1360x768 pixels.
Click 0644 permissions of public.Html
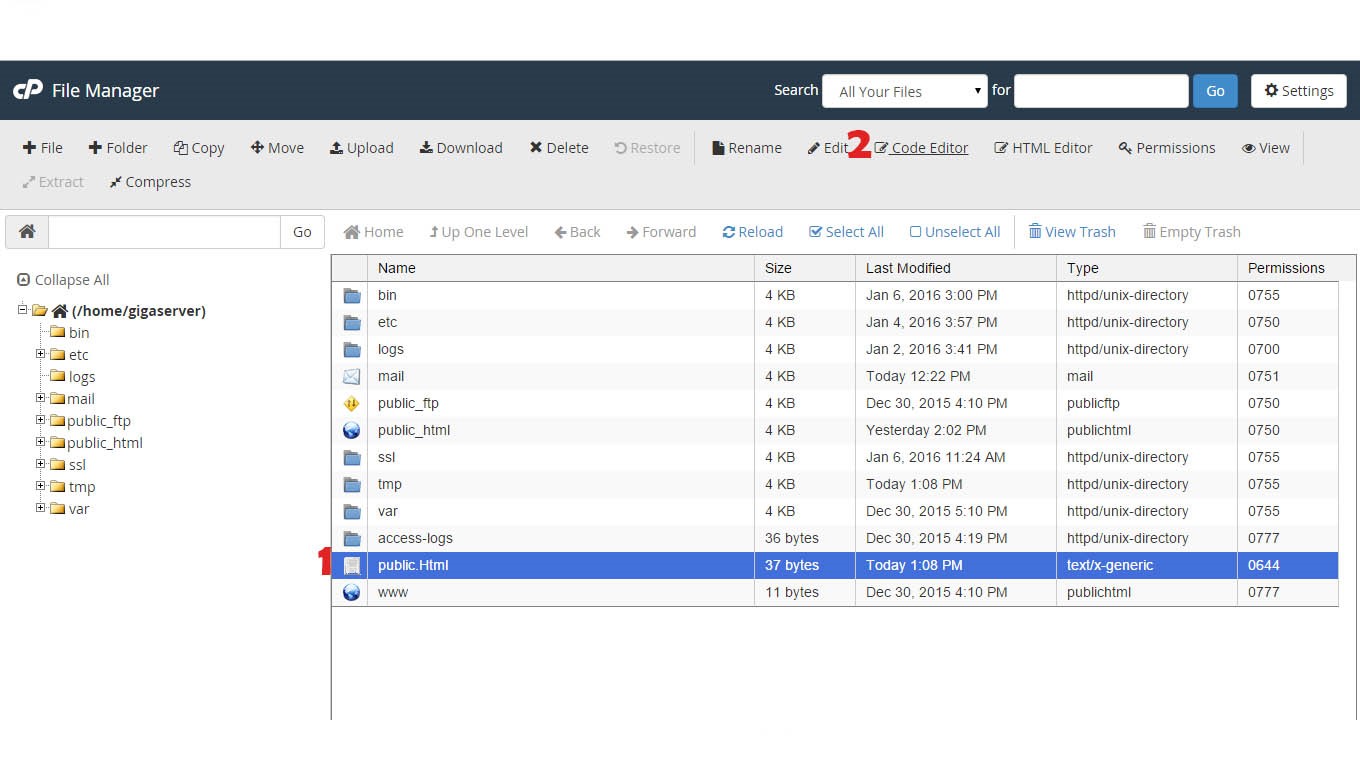coord(1264,565)
